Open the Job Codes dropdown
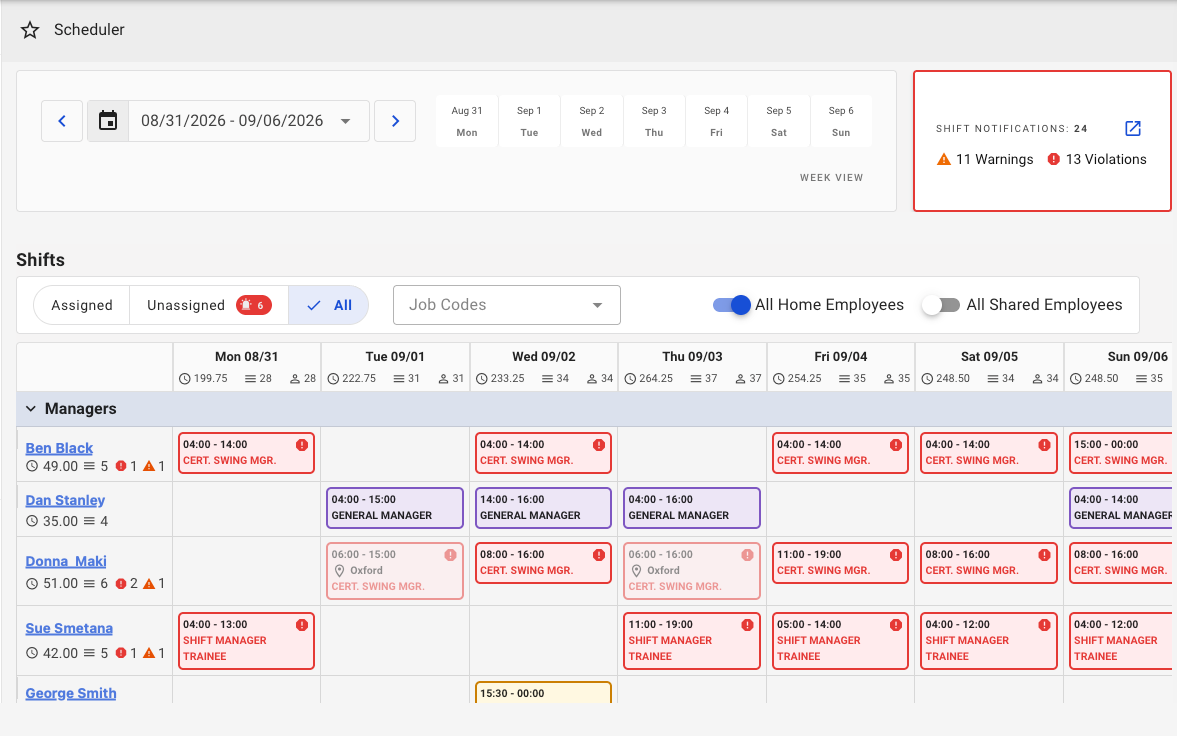Screen dimensions: 1177x736 click(x=507, y=305)
